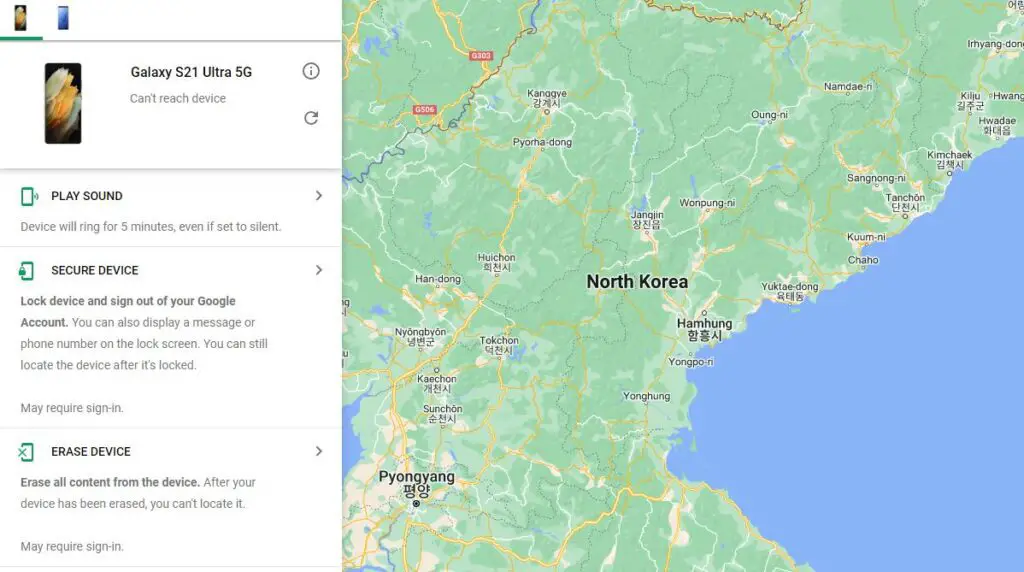Viewport: 1024px width, 572px height.
Task: Expand Play Sound with its chevron arrow
Action: [x=319, y=196]
